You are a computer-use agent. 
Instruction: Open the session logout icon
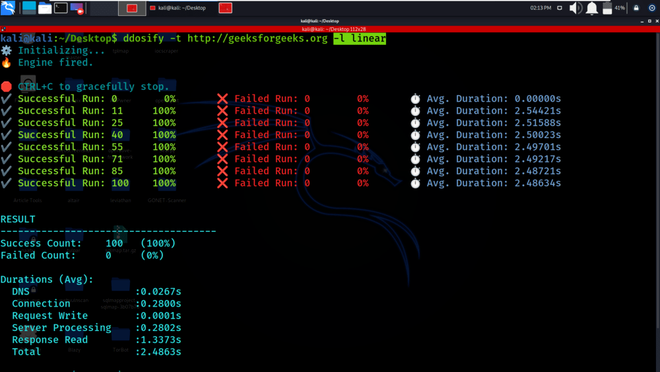point(652,8)
